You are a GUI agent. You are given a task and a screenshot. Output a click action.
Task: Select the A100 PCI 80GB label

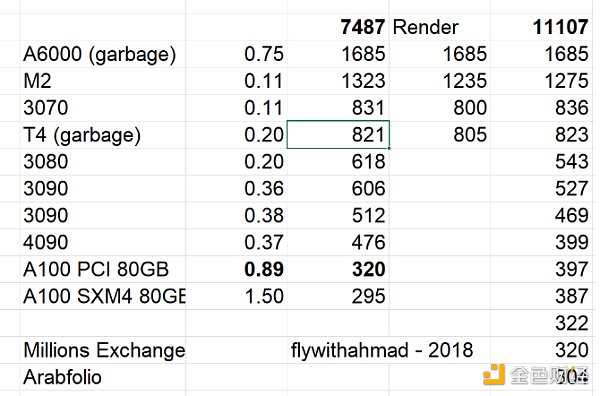pos(96,269)
